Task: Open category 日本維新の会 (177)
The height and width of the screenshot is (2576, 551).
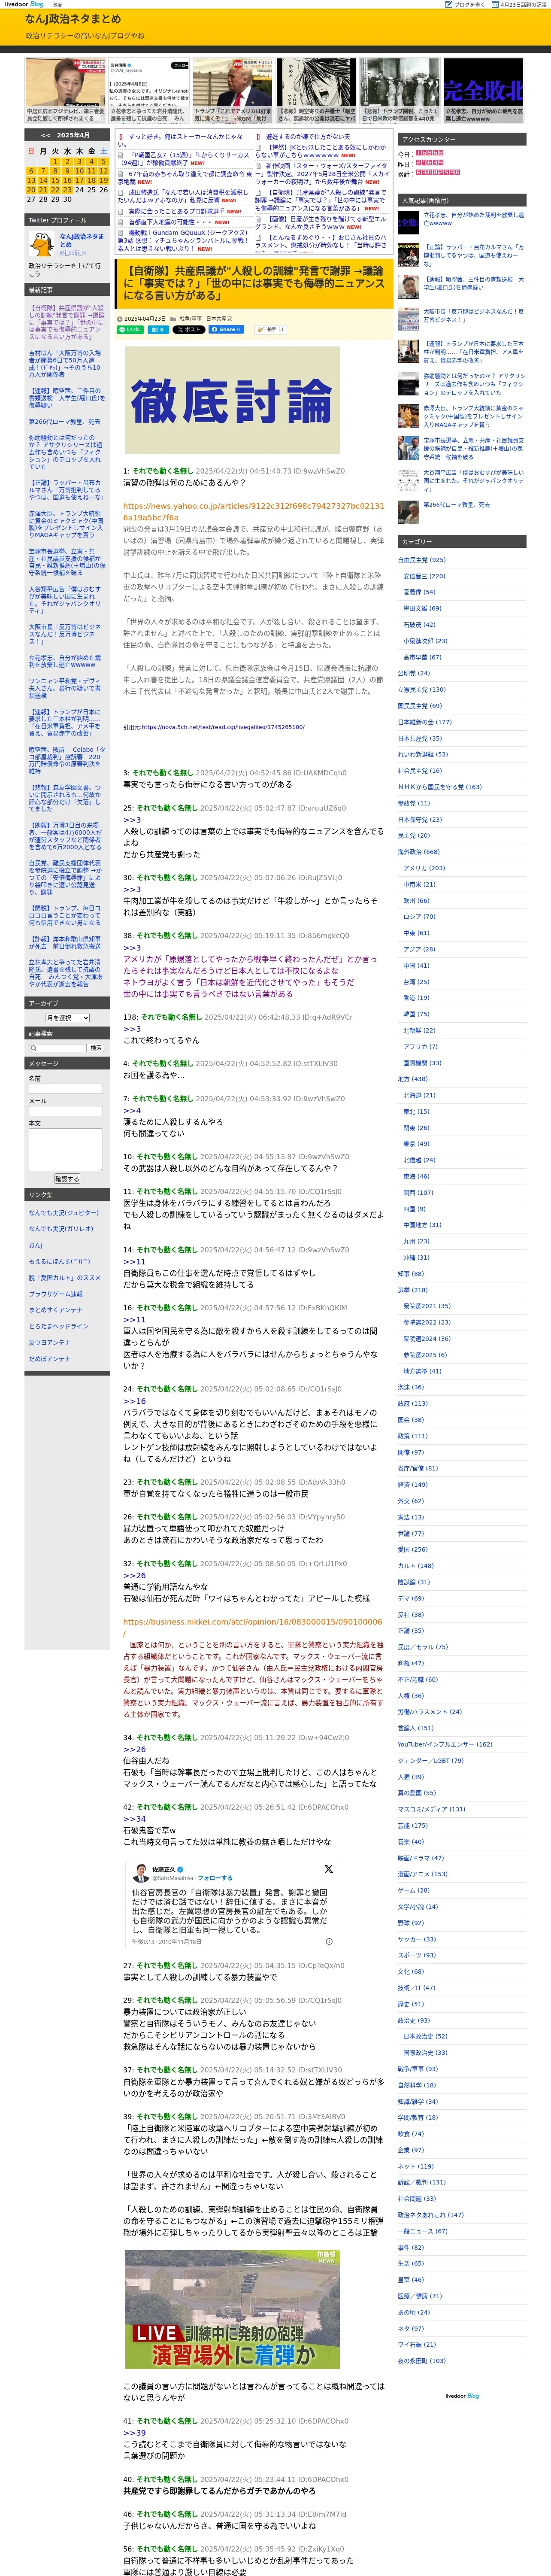Action: pos(424,722)
